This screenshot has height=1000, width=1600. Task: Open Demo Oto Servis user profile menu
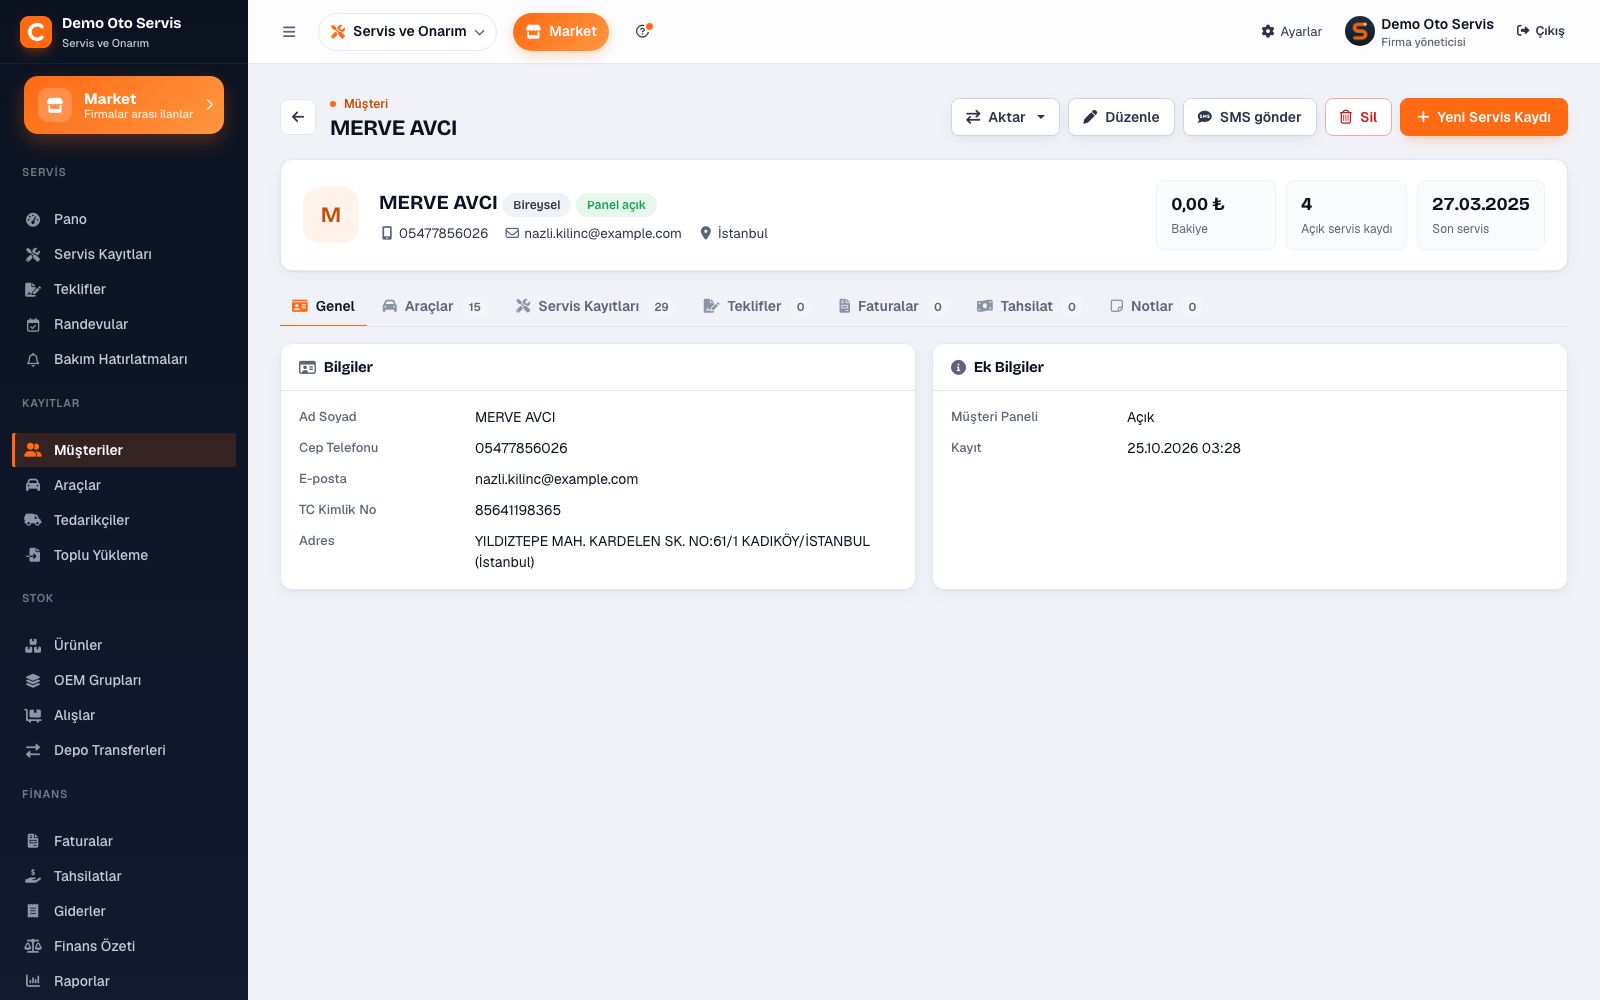click(x=1419, y=32)
